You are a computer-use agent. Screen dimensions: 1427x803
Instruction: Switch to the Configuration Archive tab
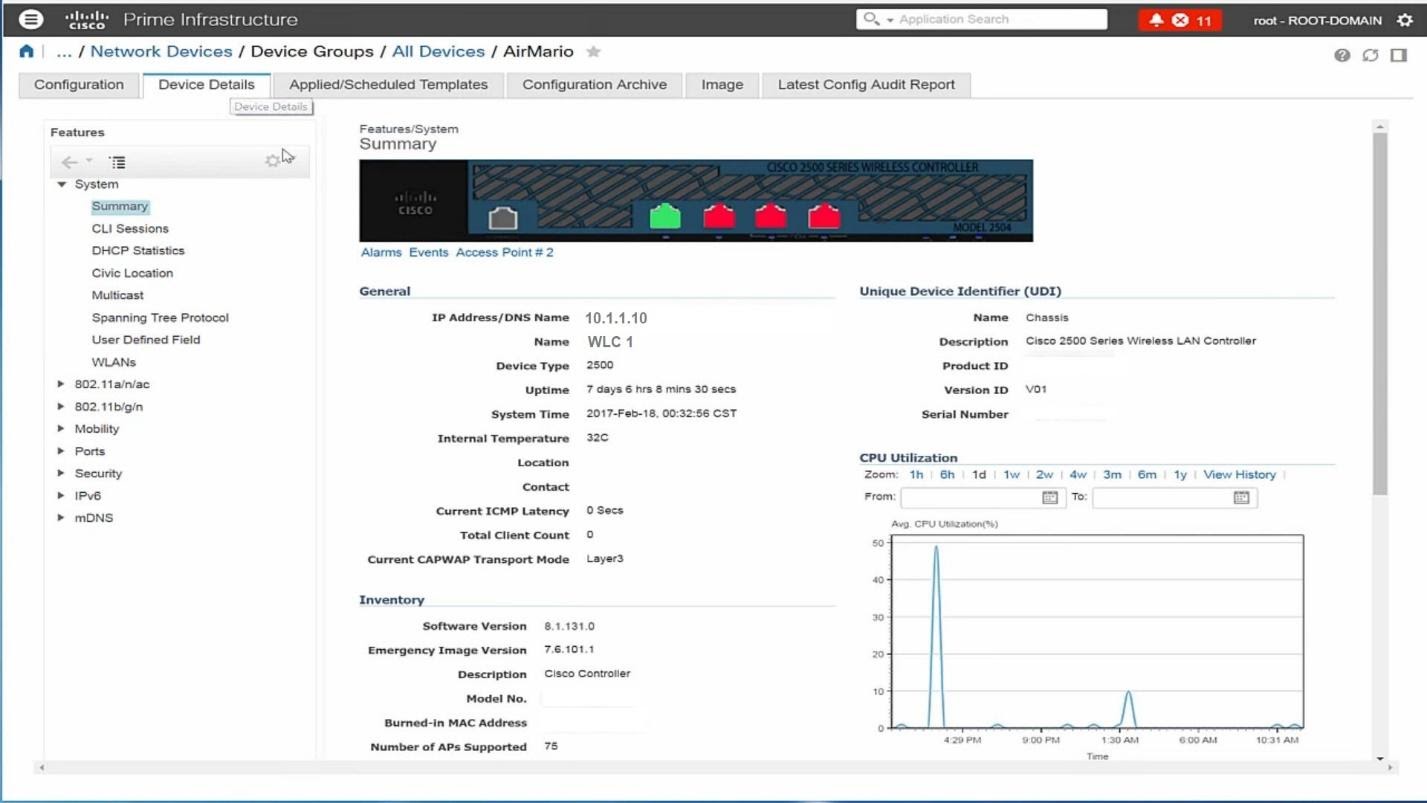coord(594,84)
